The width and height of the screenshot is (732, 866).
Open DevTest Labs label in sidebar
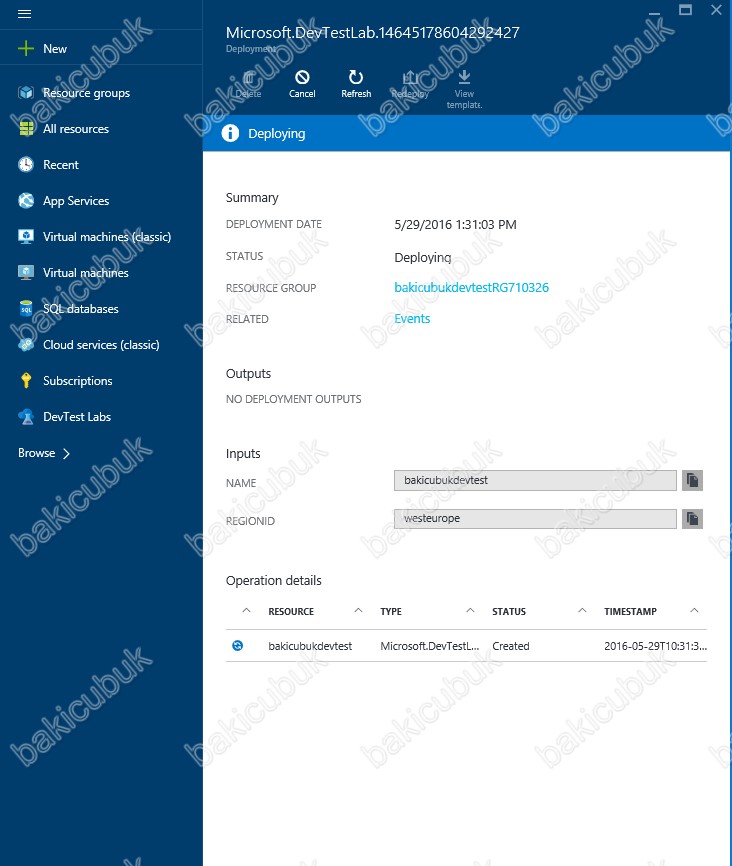coord(77,416)
